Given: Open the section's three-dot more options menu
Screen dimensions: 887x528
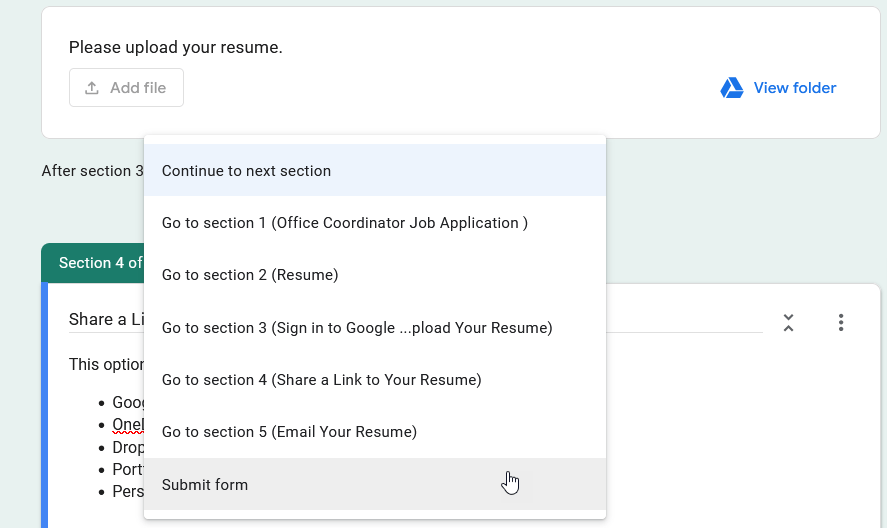Looking at the screenshot, I should click(841, 323).
